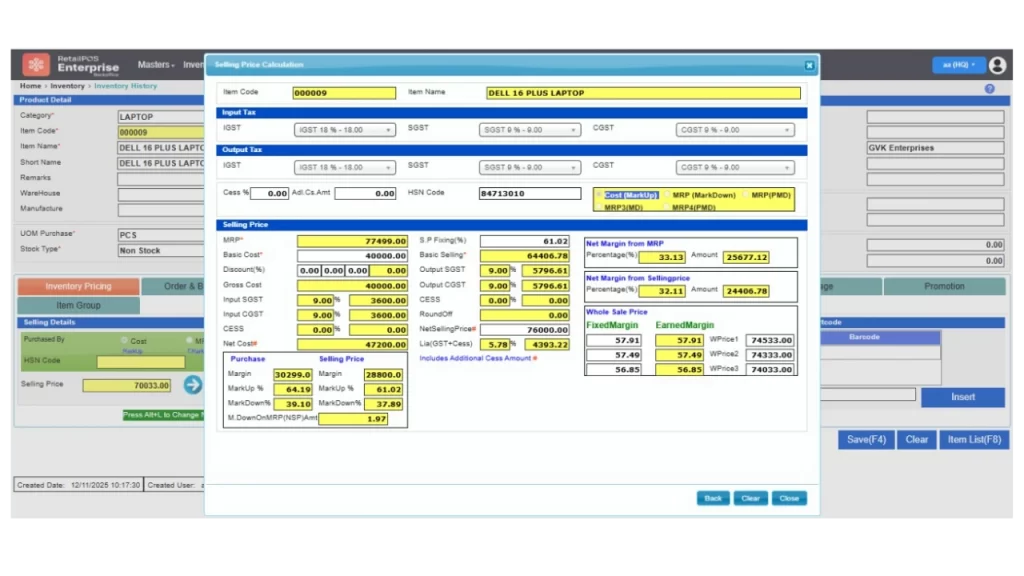The height and width of the screenshot is (576, 1024).
Task: Go to the Inventory breadcrumb link
Action: (x=67, y=86)
